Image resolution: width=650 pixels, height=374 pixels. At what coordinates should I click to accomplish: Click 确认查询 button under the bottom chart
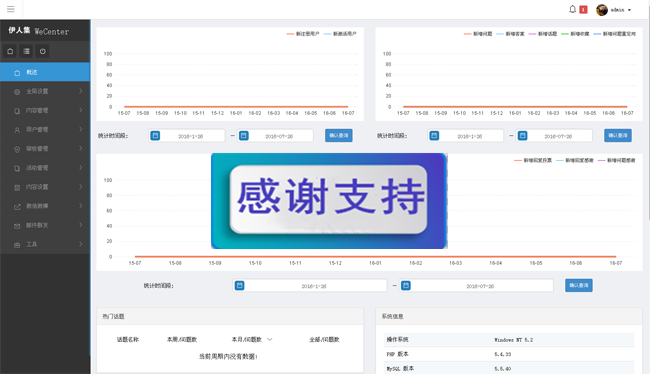[x=579, y=285]
